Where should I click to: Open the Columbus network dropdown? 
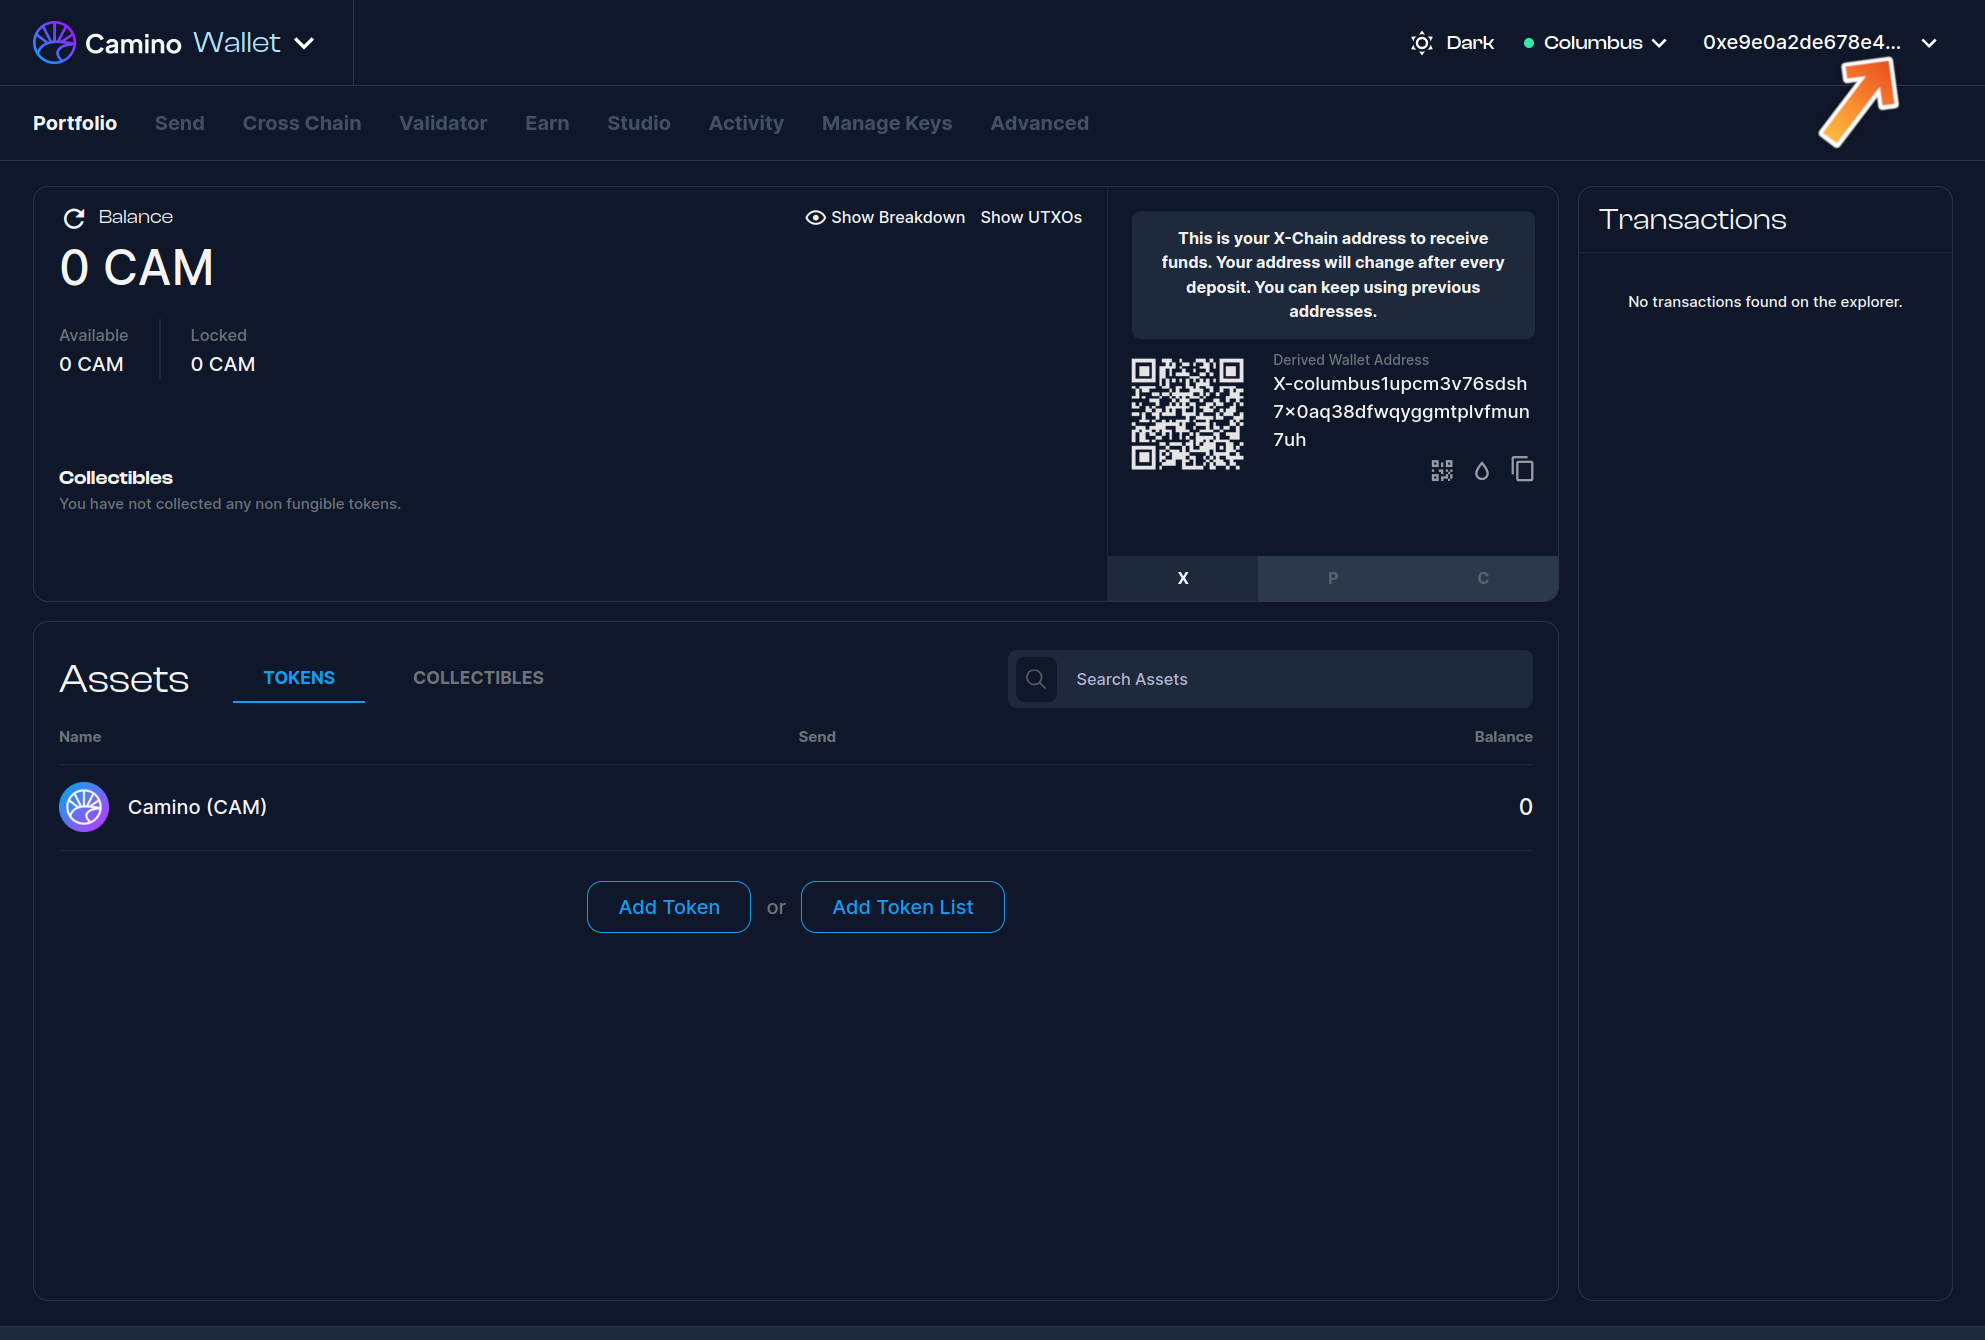1595,43
